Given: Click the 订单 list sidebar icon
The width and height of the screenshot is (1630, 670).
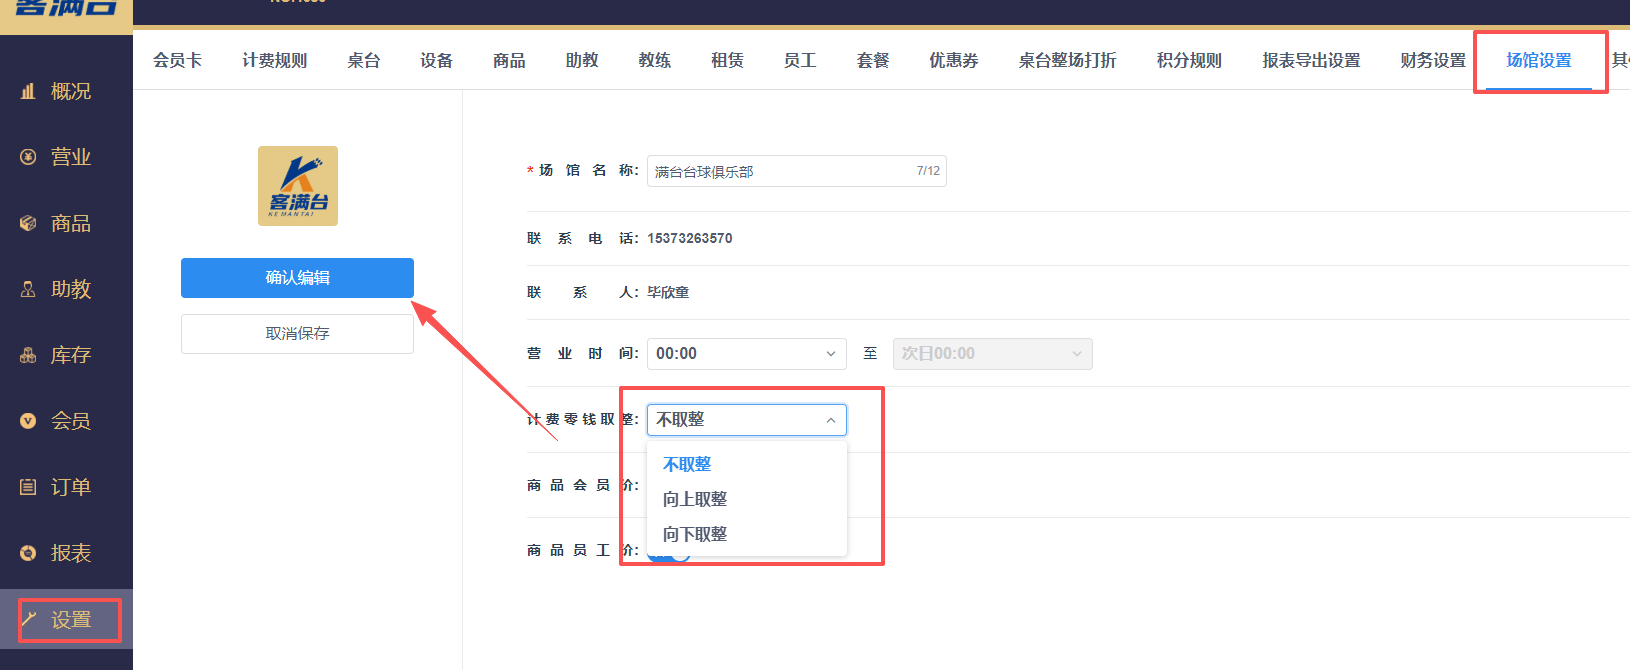Looking at the screenshot, I should click(x=28, y=487).
